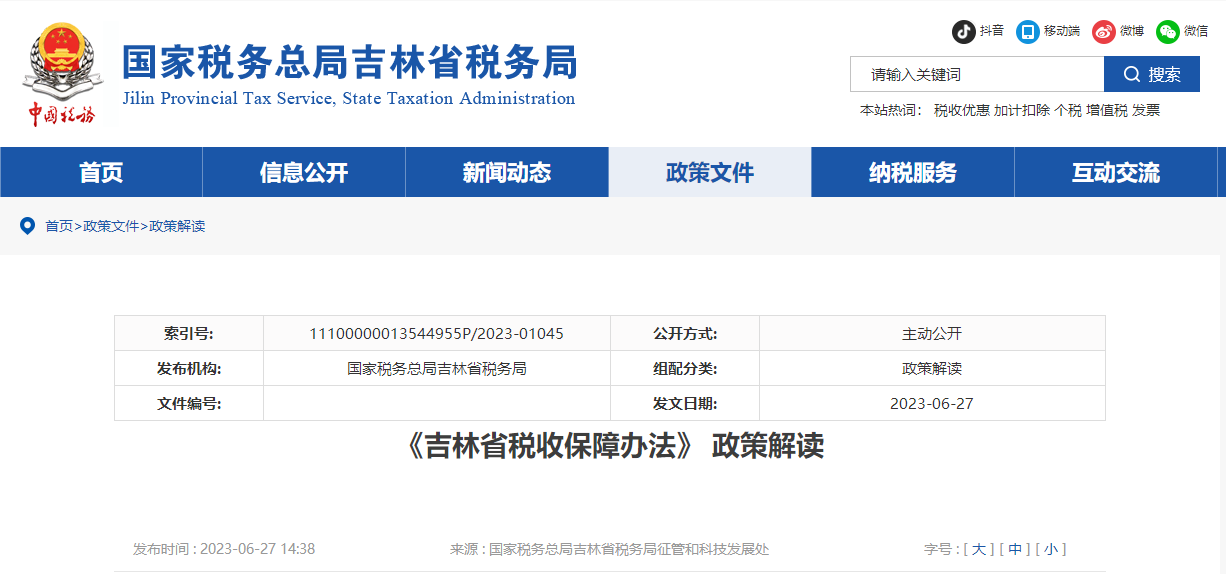1226x574 pixels.
Task: Click the 搜索 search button
Action: click(1152, 74)
